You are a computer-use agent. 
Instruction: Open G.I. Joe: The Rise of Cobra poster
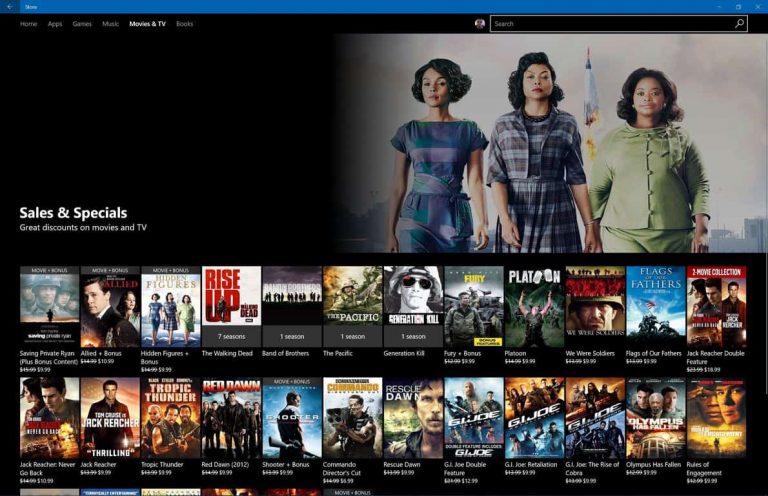pyautogui.click(x=595, y=418)
